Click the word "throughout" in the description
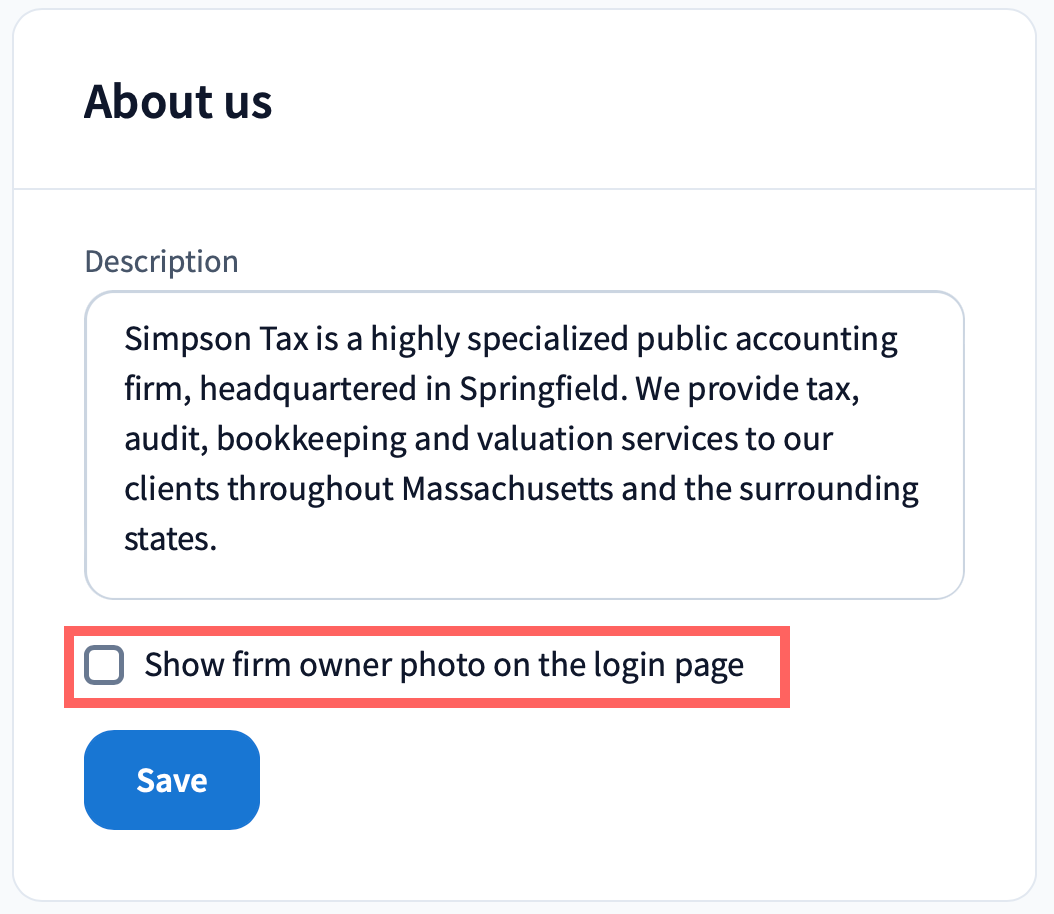Screen dimensions: 1054x914 point(310,490)
